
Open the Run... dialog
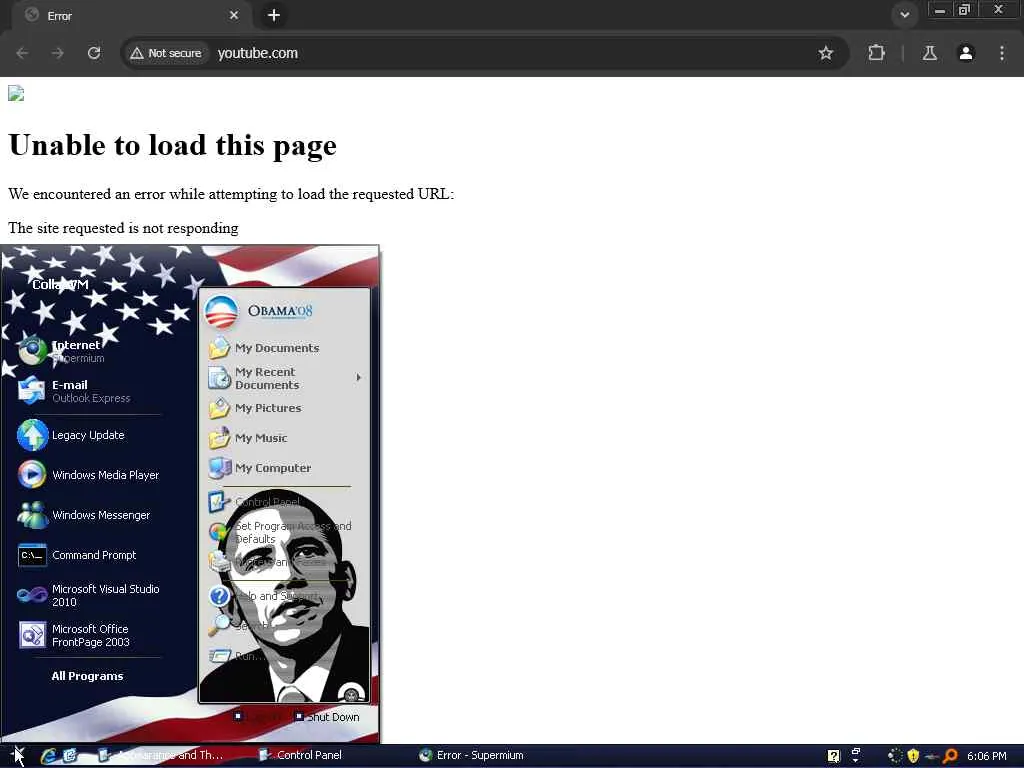click(238, 656)
